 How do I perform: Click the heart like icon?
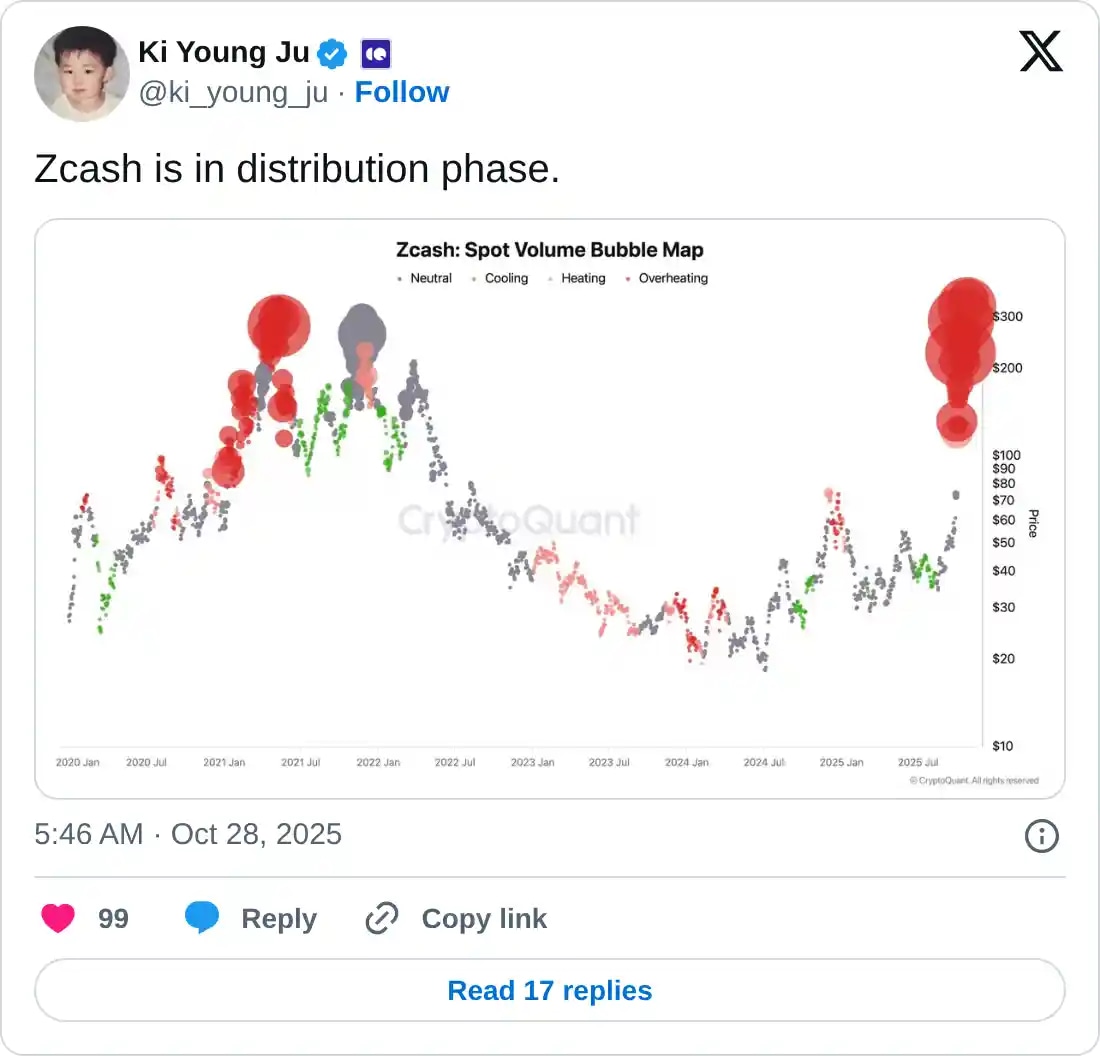(58, 918)
